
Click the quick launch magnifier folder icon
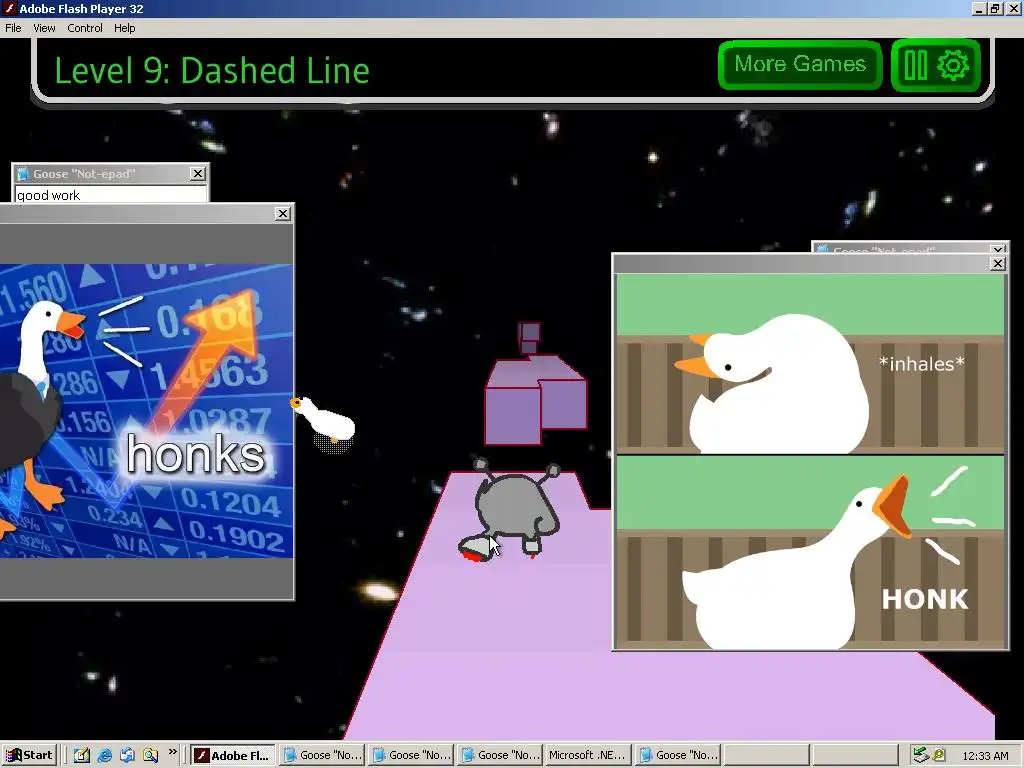pyautogui.click(x=150, y=756)
